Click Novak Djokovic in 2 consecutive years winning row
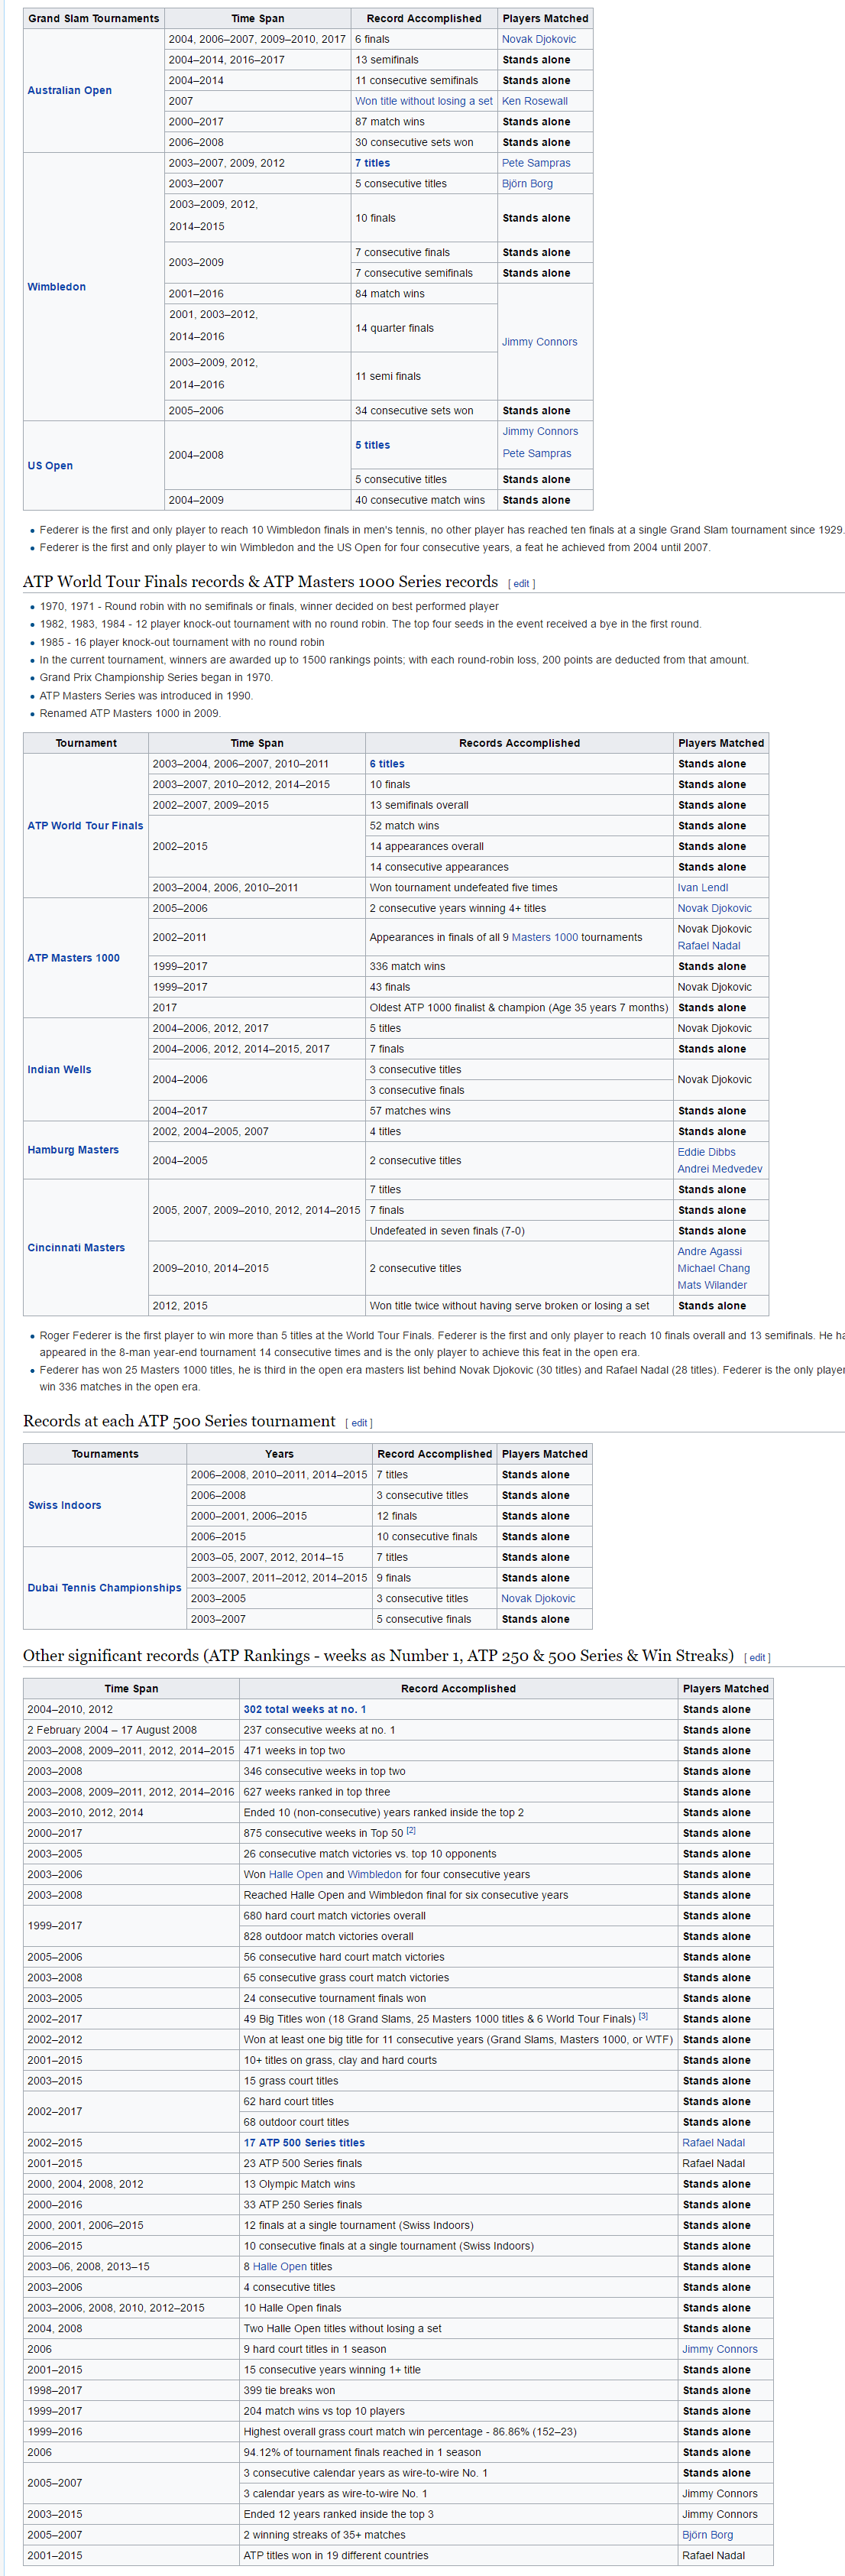This screenshot has width=845, height=2576. 714,908
